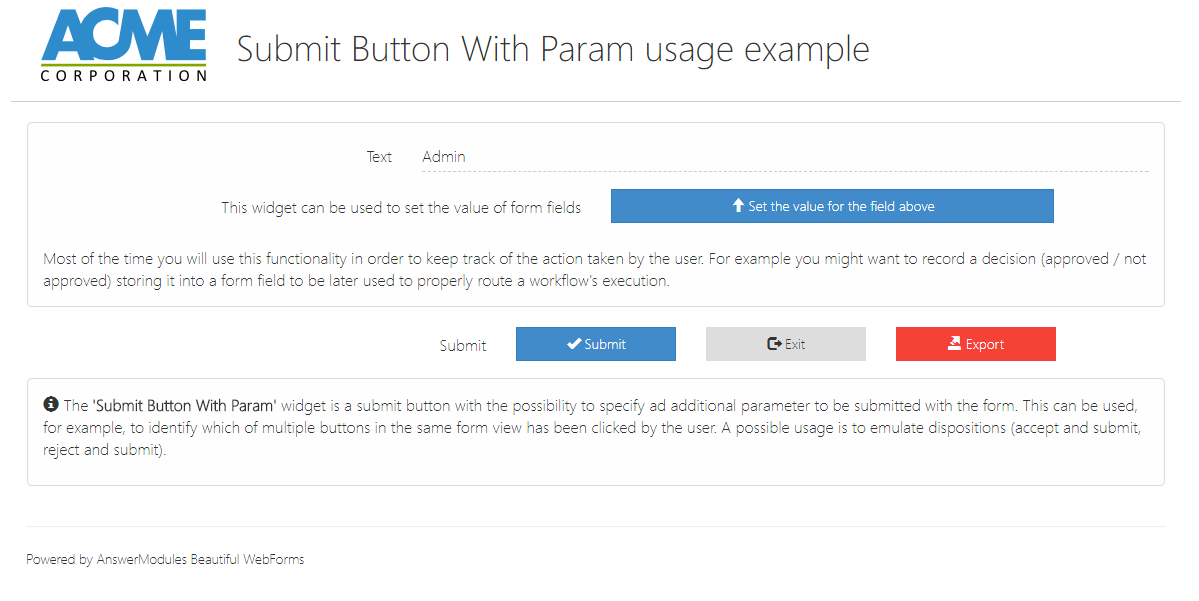This screenshot has width=1199, height=601.
Task: Click the 'CORPORATION' text under the logo
Action: tap(124, 75)
